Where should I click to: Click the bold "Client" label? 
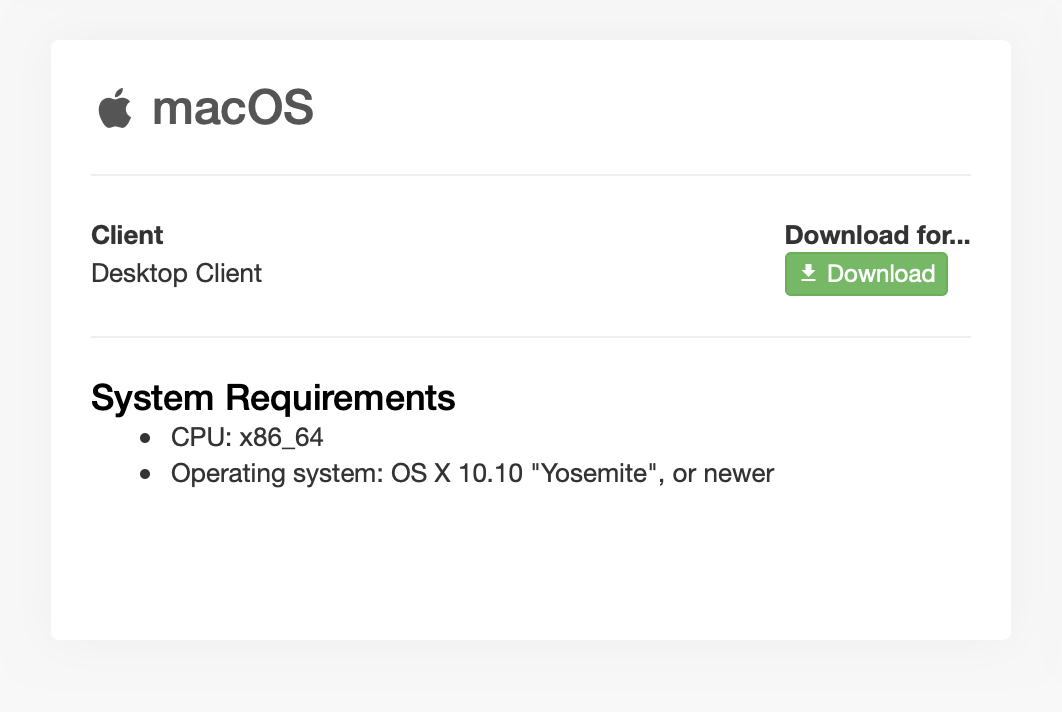click(127, 235)
